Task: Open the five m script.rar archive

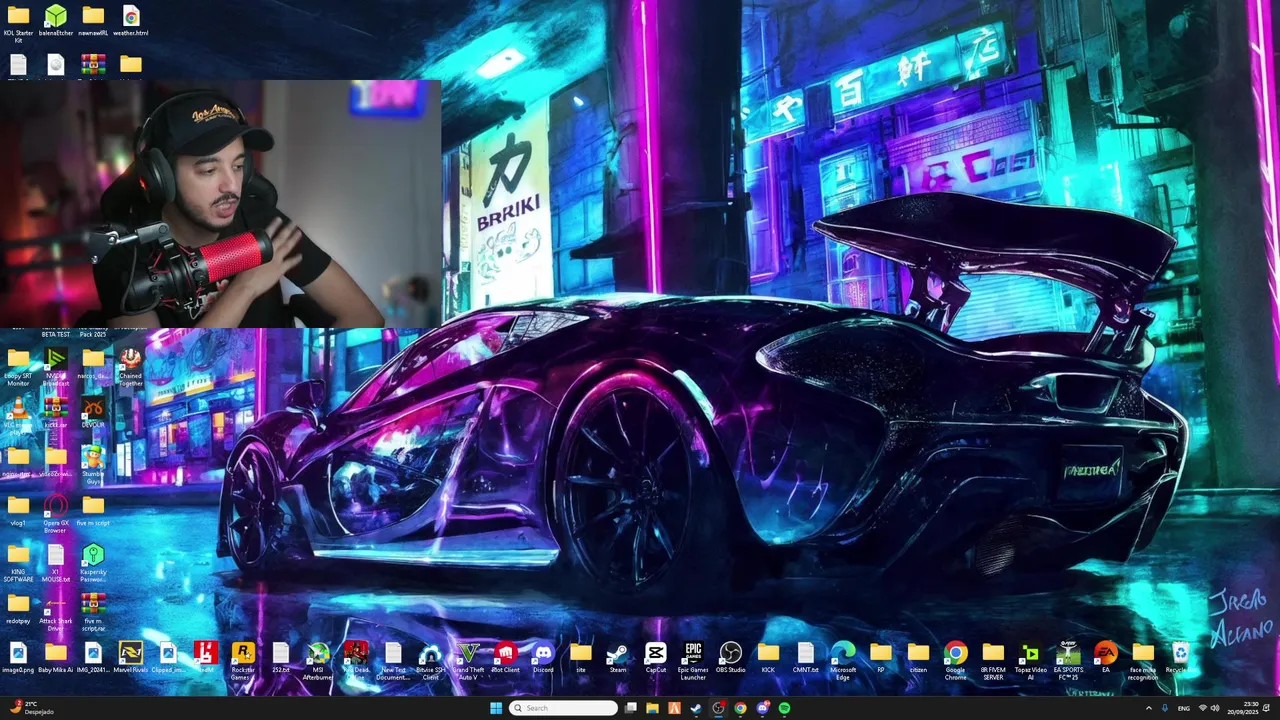Action: pyautogui.click(x=93, y=611)
